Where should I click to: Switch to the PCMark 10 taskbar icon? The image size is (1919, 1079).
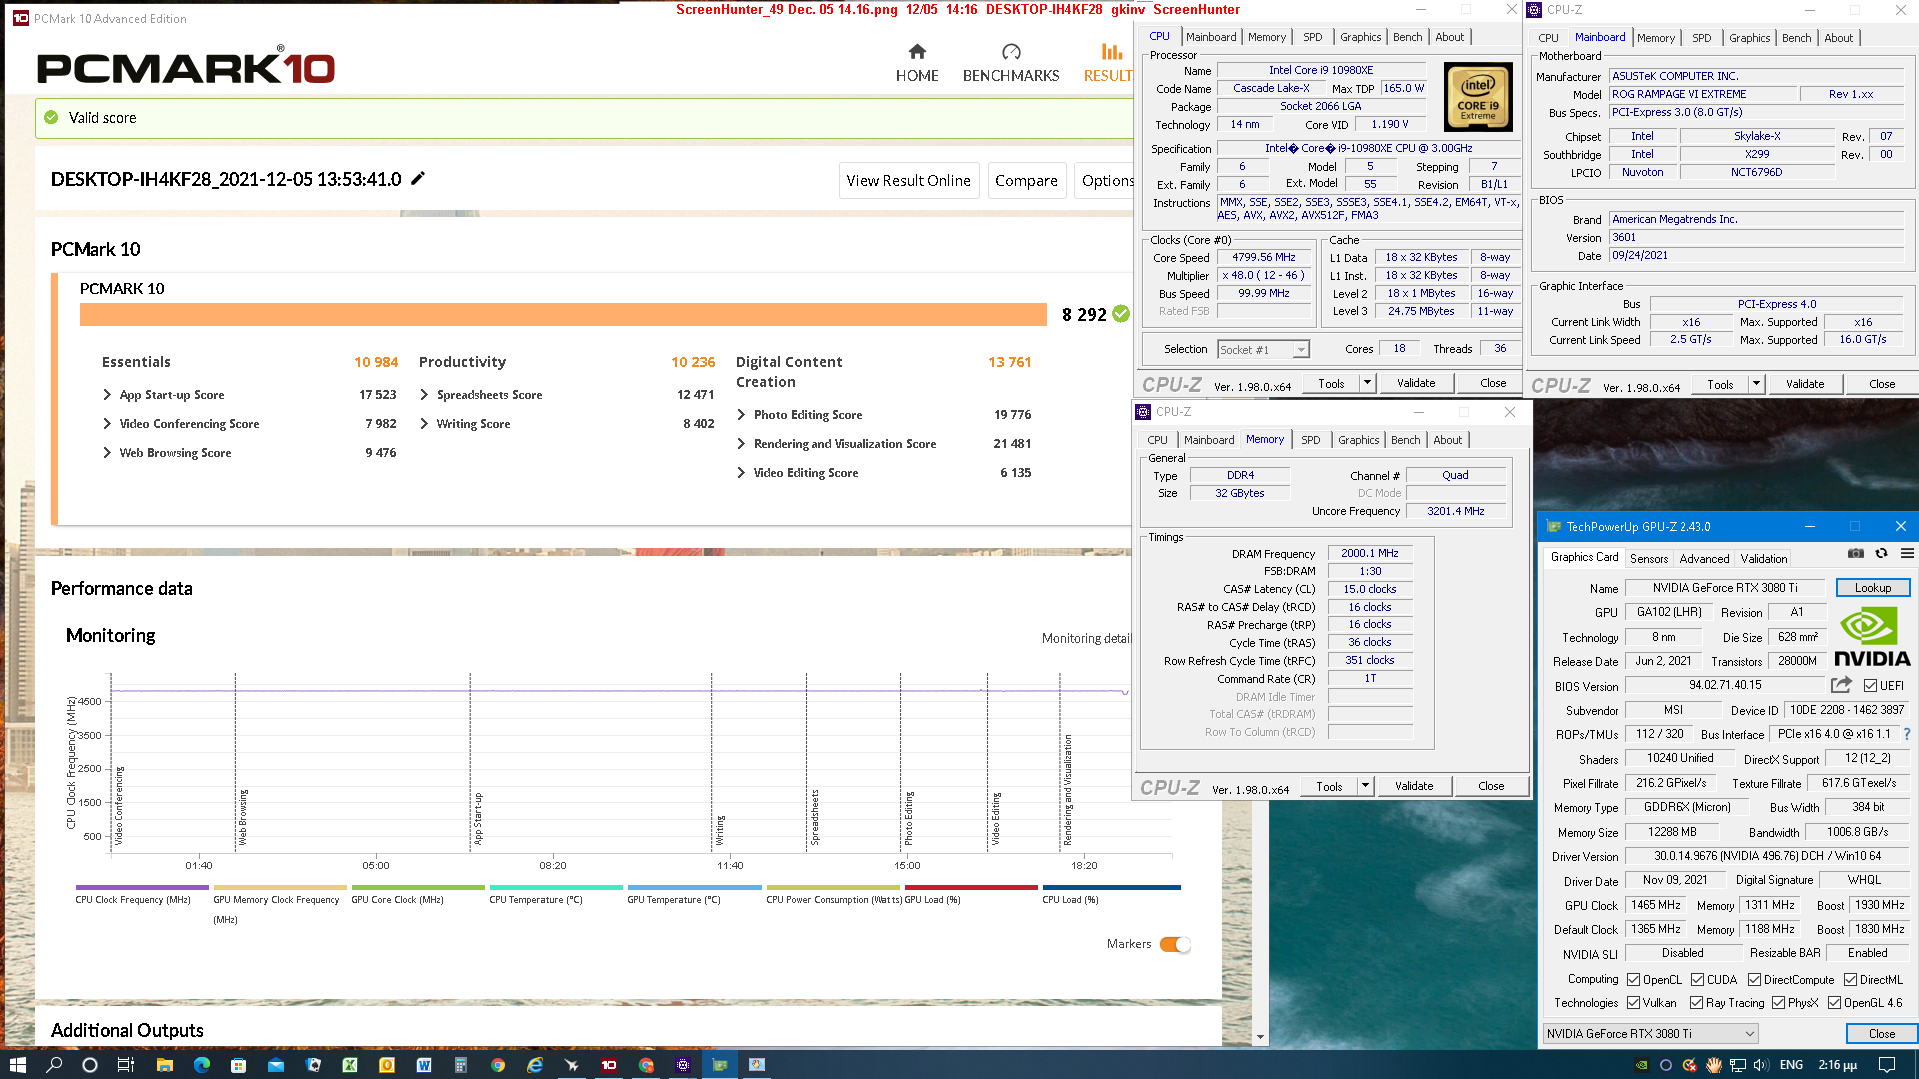608,1065
